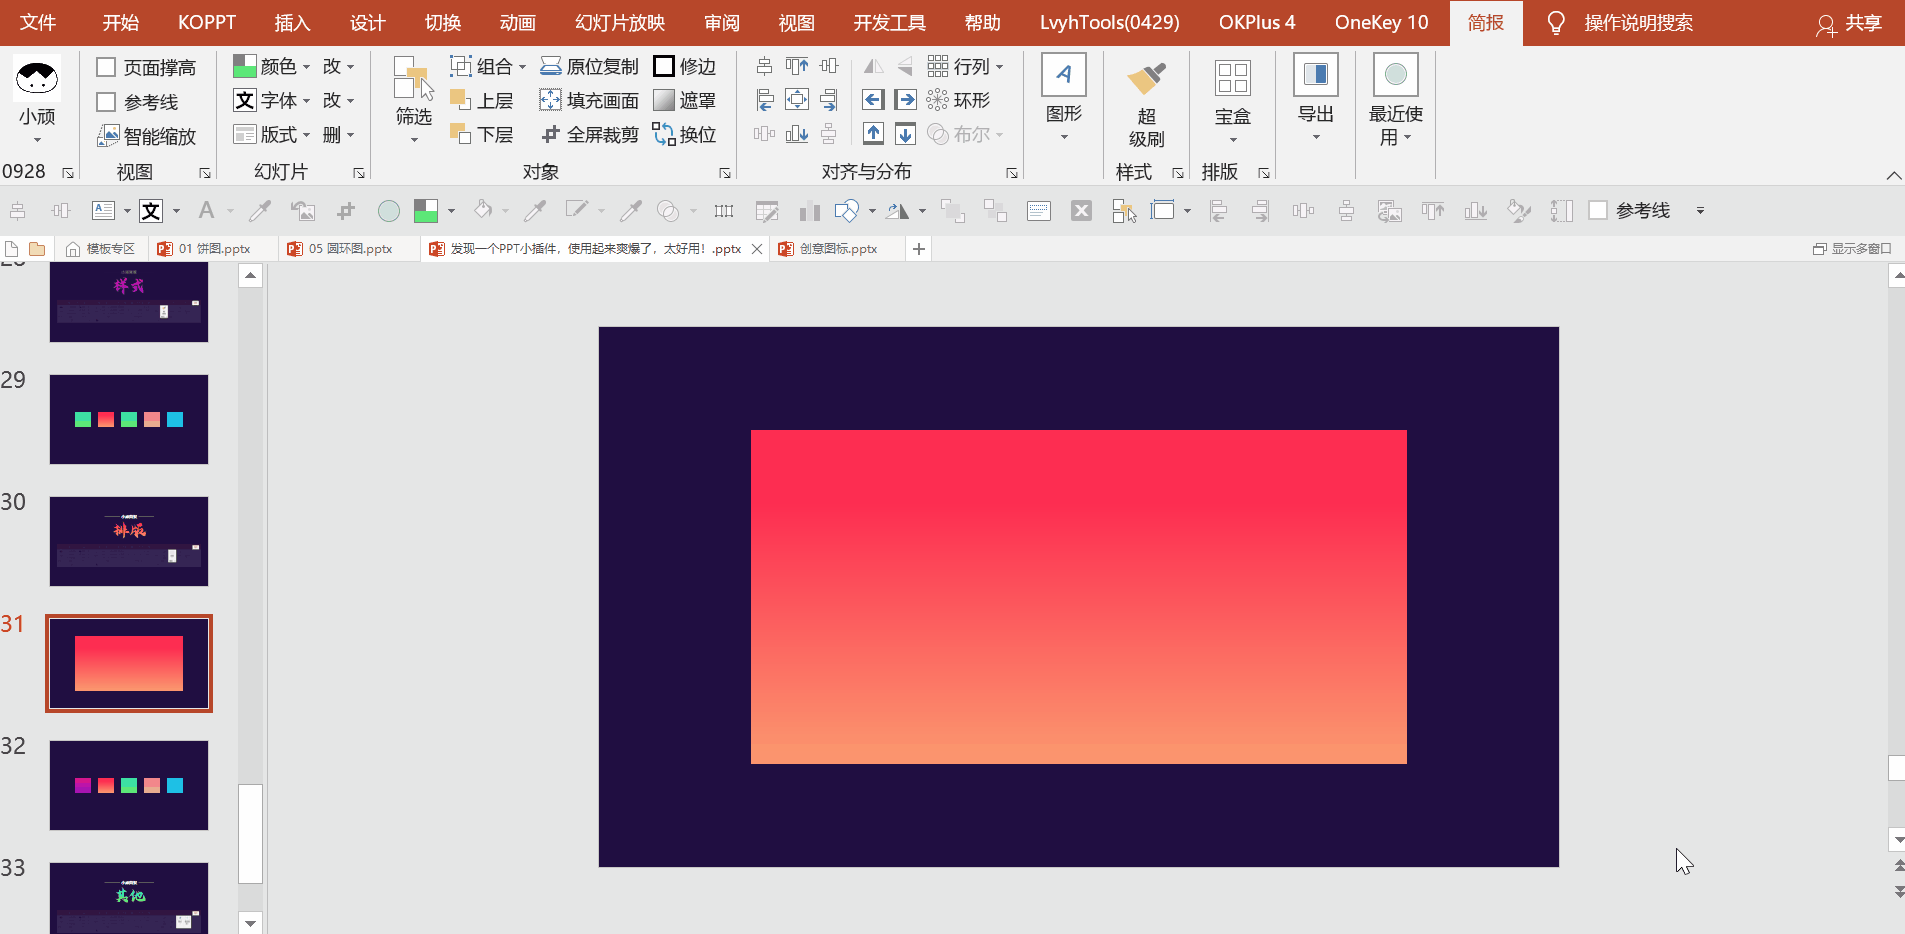
Task: Expand the 导出 export dropdown
Action: click(x=1315, y=137)
